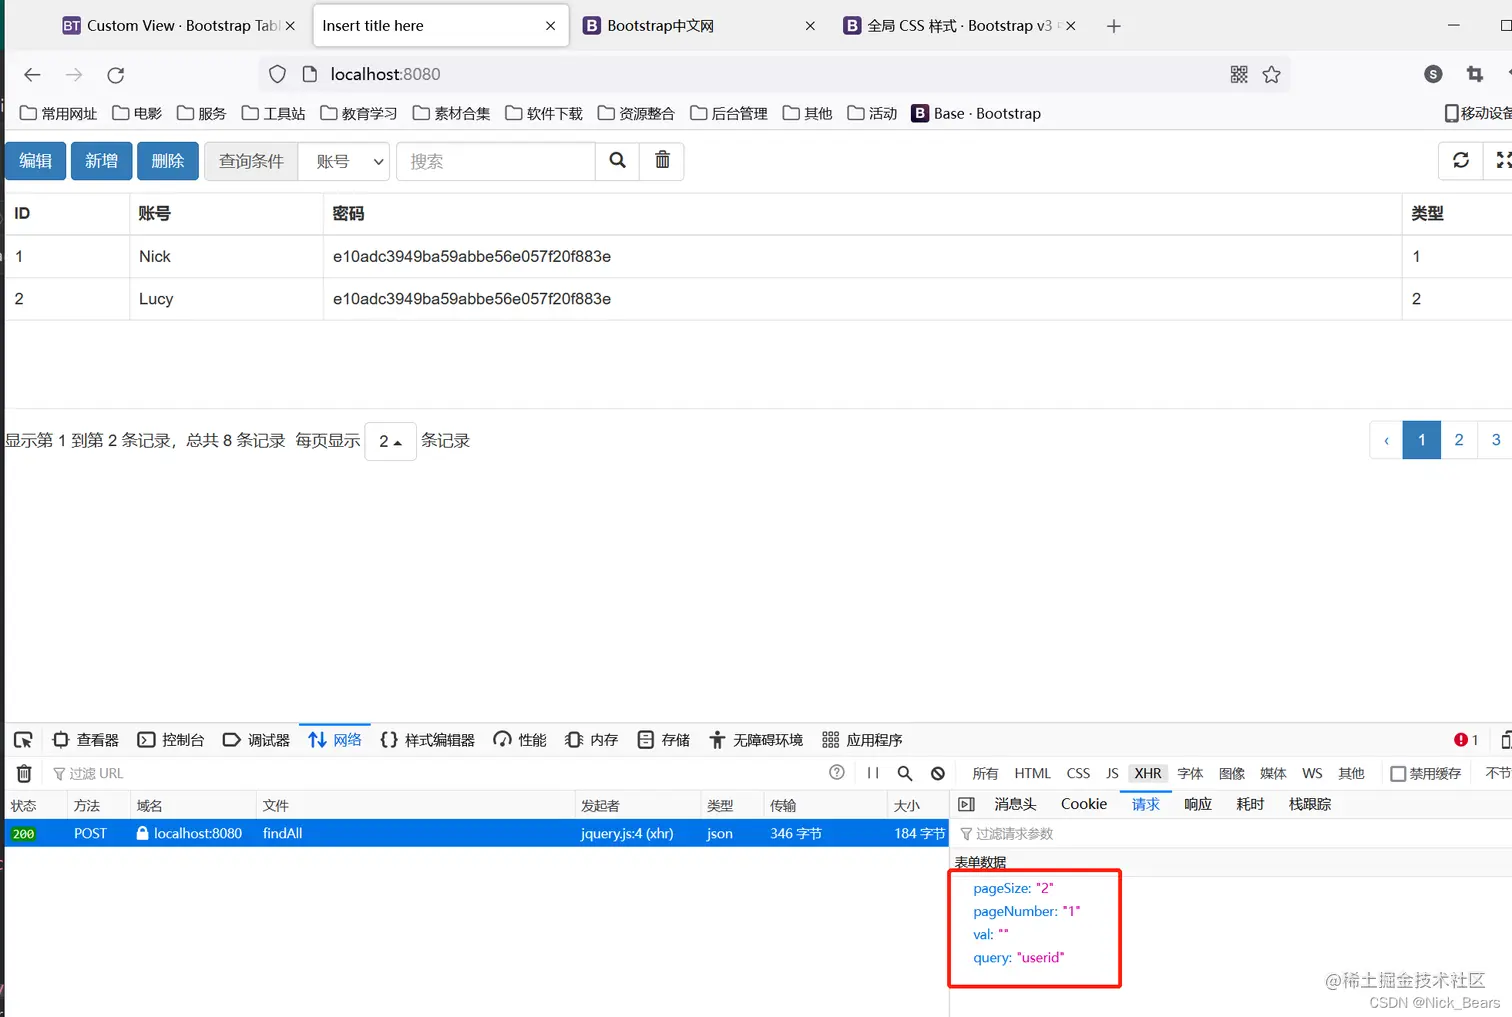Screen dimensions: 1512x1017
Task: Open the 教育学习 bookmark folder
Action: point(359,113)
